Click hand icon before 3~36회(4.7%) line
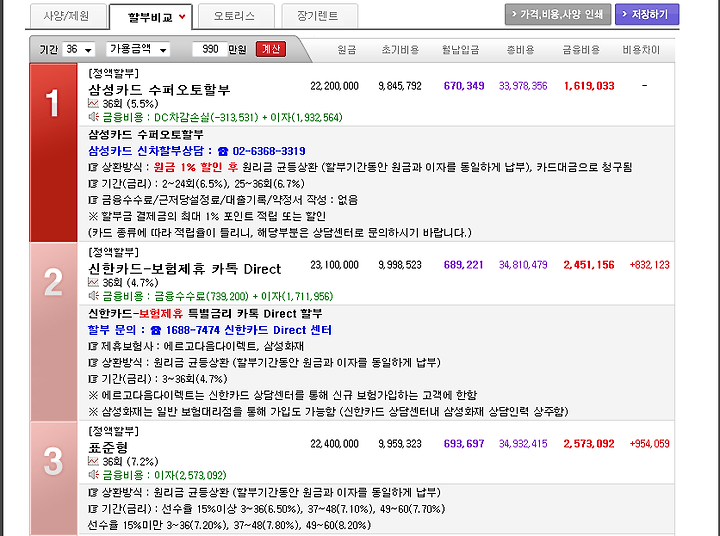This screenshot has height=536, width=720. [x=93, y=379]
